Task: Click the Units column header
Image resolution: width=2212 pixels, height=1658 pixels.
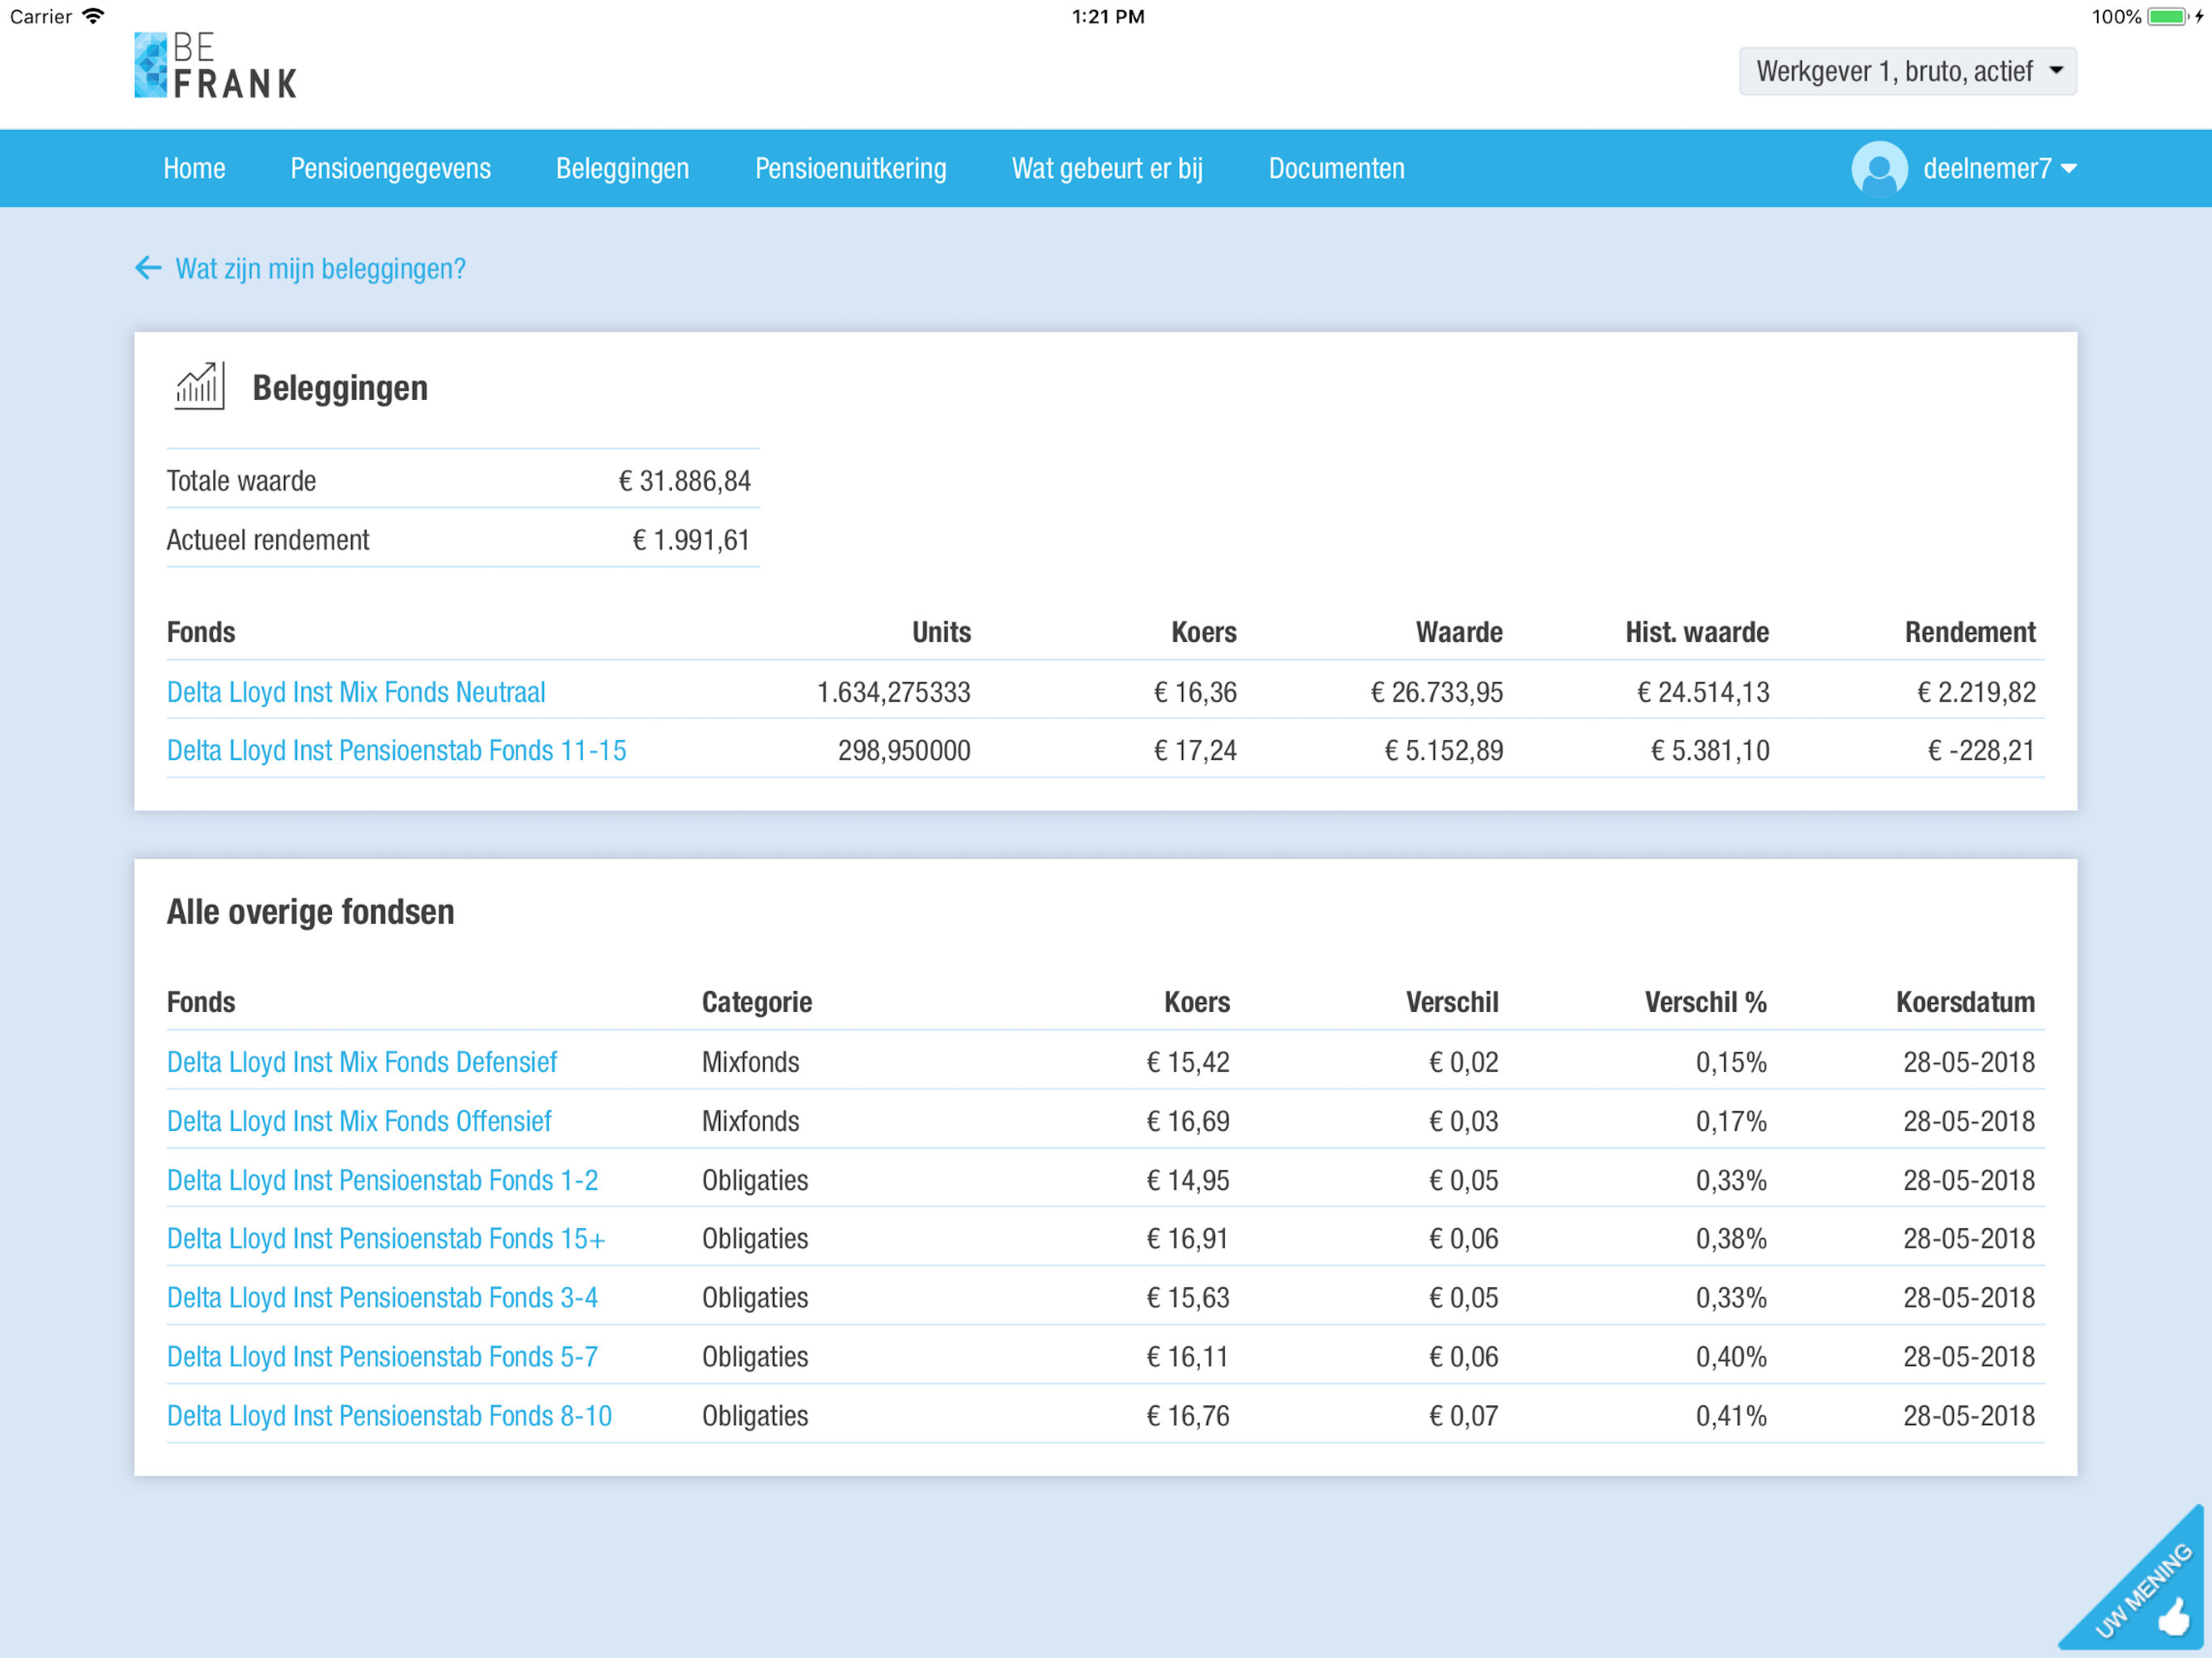Action: pyautogui.click(x=941, y=632)
